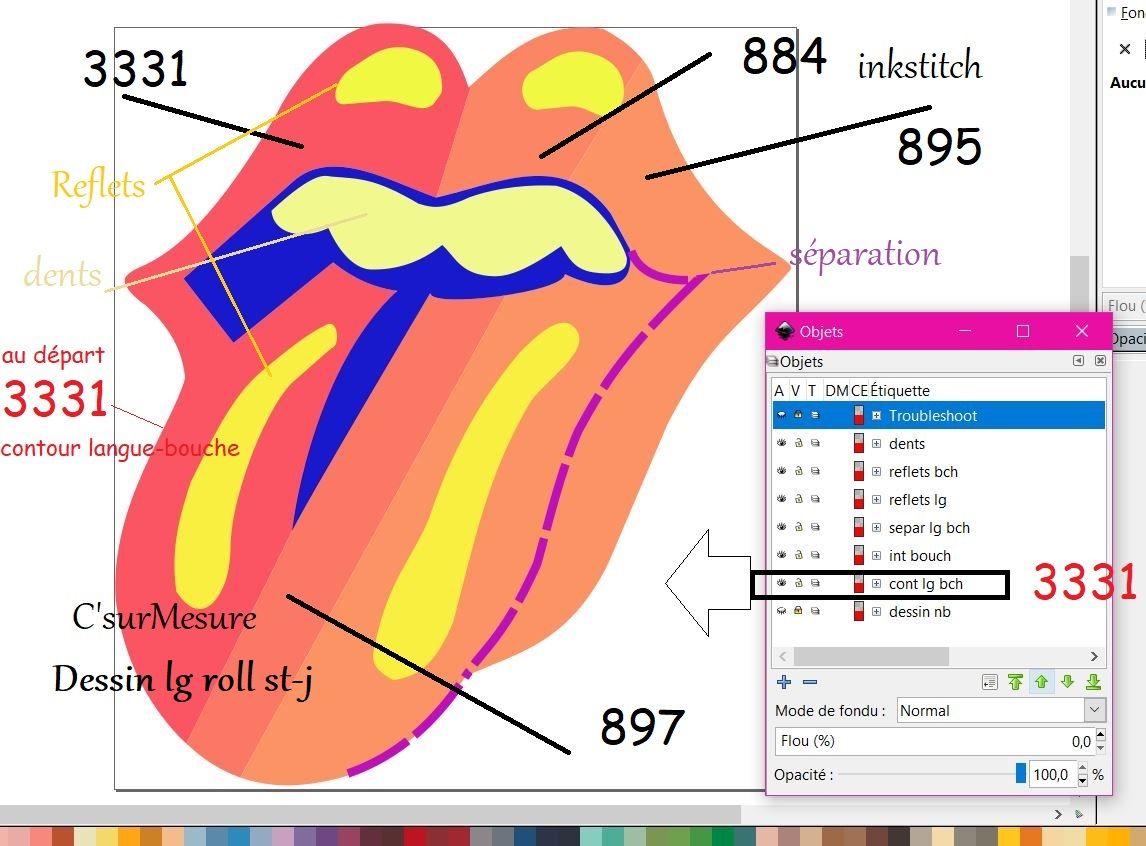Click the canvas horizontal scrollbar thumb
Image resolution: width=1146 pixels, height=846 pixels.
pyautogui.click(x=371, y=814)
